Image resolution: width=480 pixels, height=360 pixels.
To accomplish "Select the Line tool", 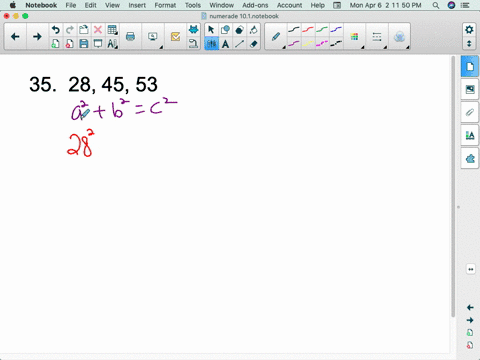I will (x=239, y=44).
